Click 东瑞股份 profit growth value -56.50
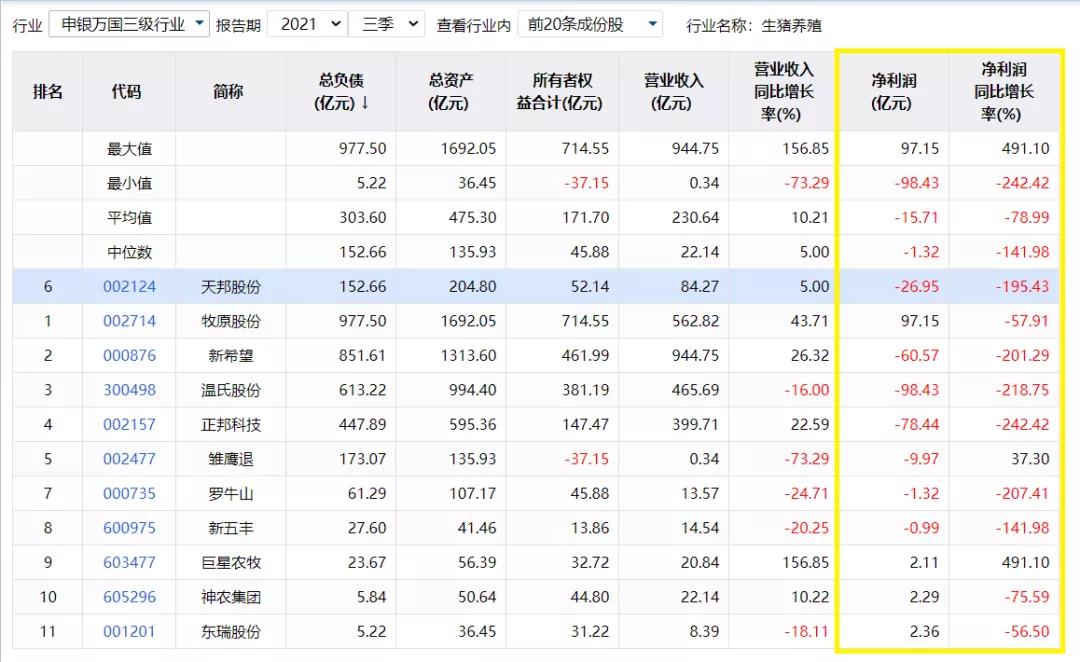The height and width of the screenshot is (662, 1080). [1026, 631]
